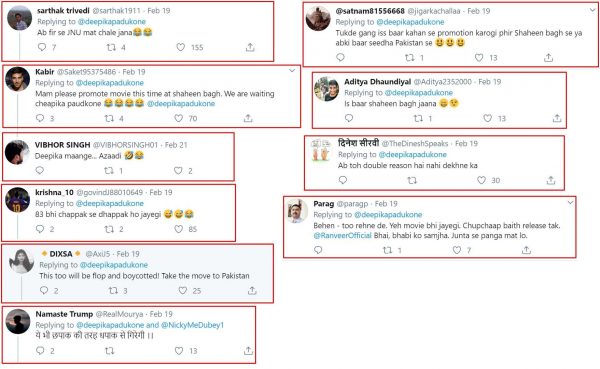View sarthak trivedi's profile picture
This screenshot has width=600, height=369.
coord(19,18)
